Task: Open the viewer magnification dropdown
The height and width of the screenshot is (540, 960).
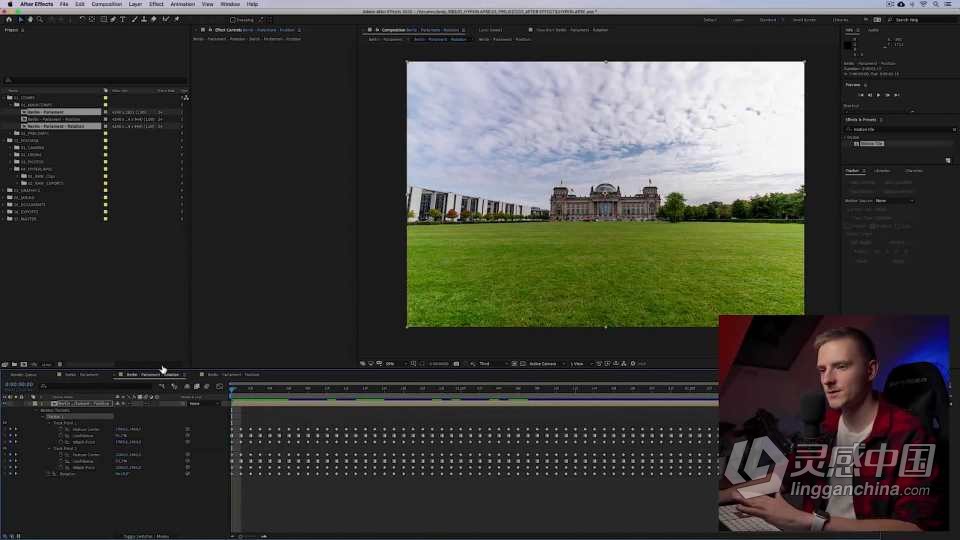Action: point(395,364)
